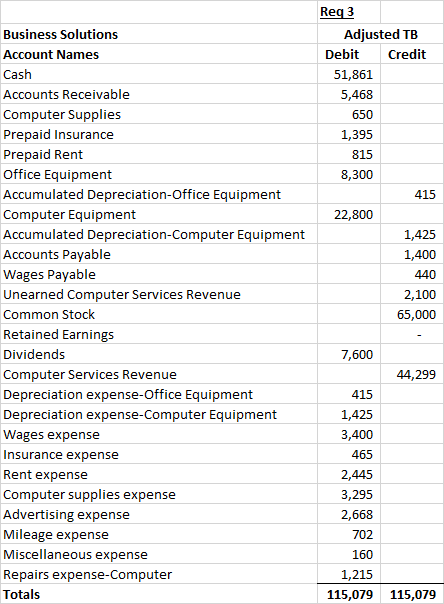444x604 pixels.
Task: Click the 'Rent expense' label
Action: (45, 475)
